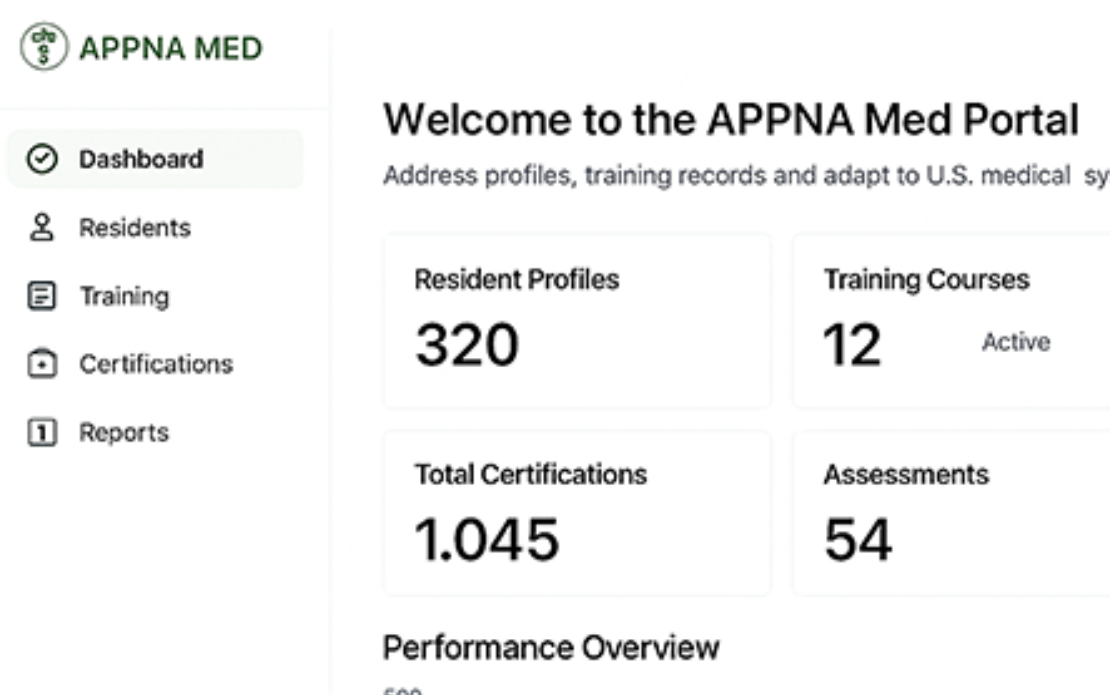1110x695 pixels.
Task: Open the Assessments card
Action: (951, 513)
